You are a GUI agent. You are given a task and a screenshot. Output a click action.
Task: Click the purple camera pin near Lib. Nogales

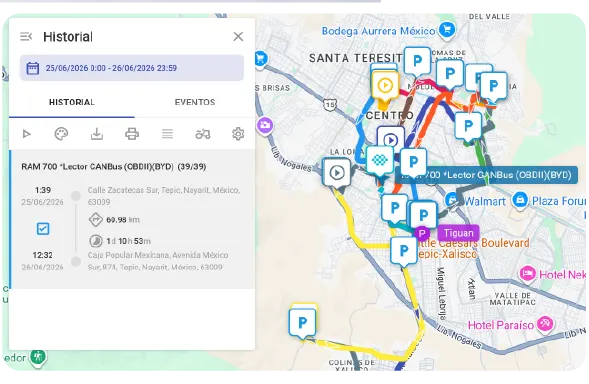click(265, 124)
